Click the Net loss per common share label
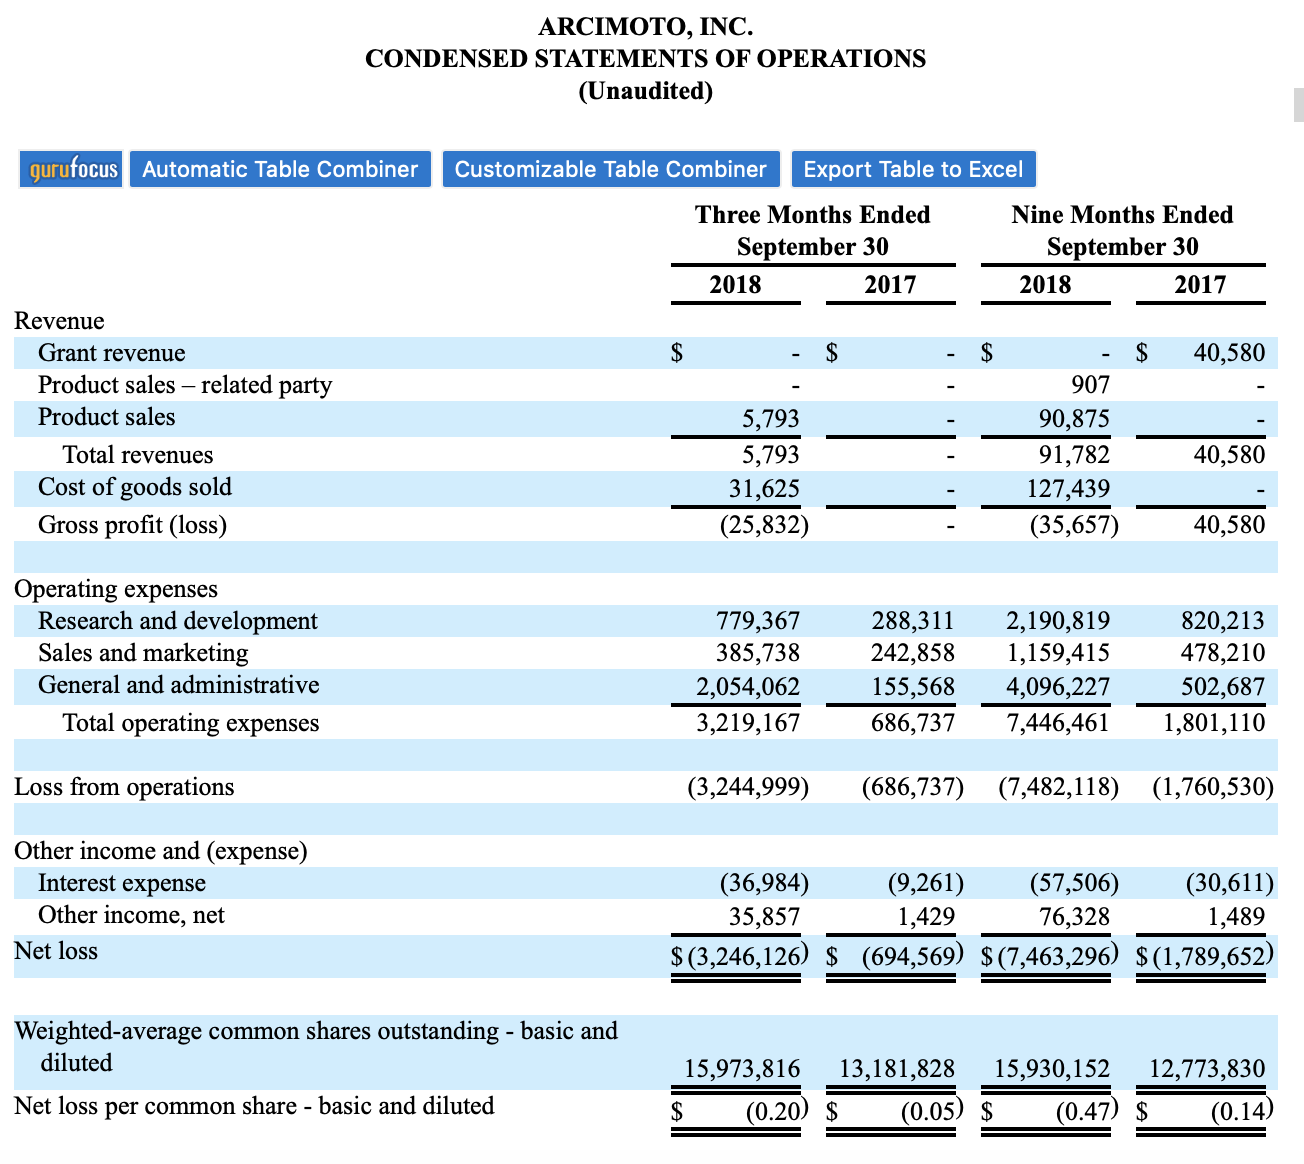 point(254,1106)
